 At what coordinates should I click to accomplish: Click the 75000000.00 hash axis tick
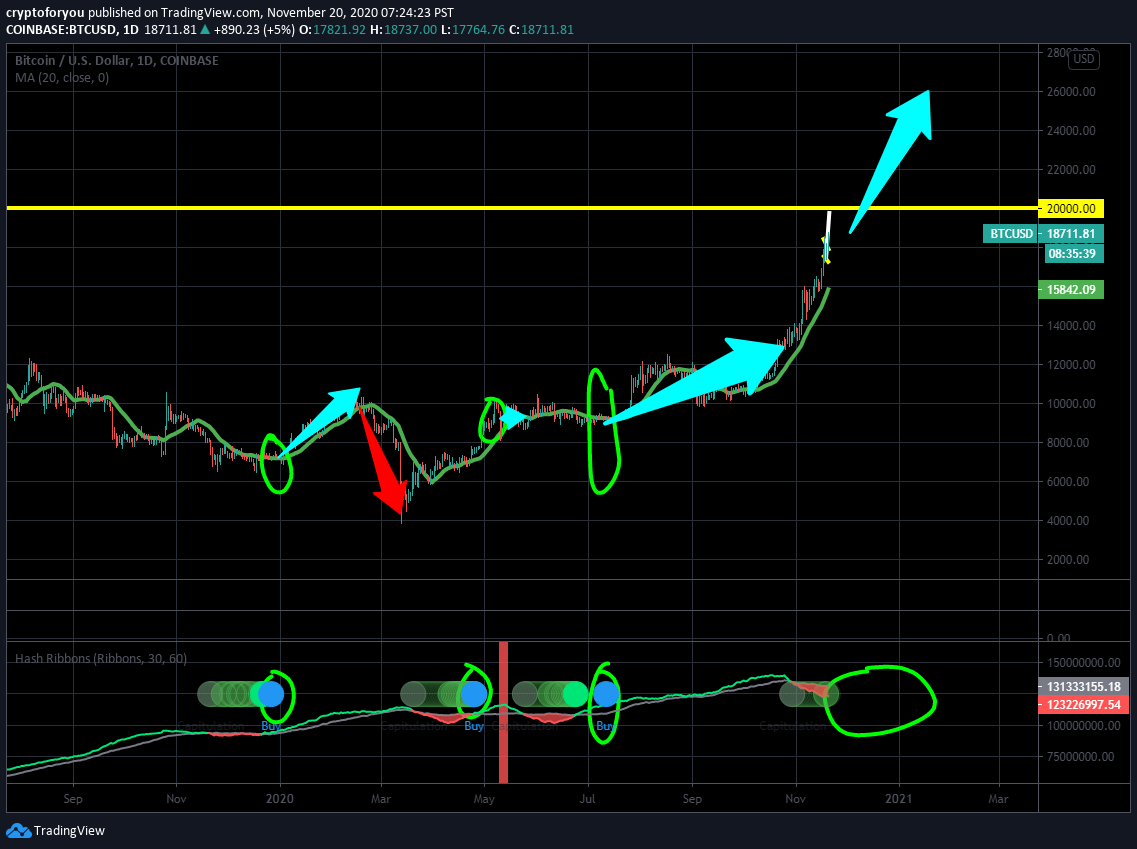(1080, 757)
